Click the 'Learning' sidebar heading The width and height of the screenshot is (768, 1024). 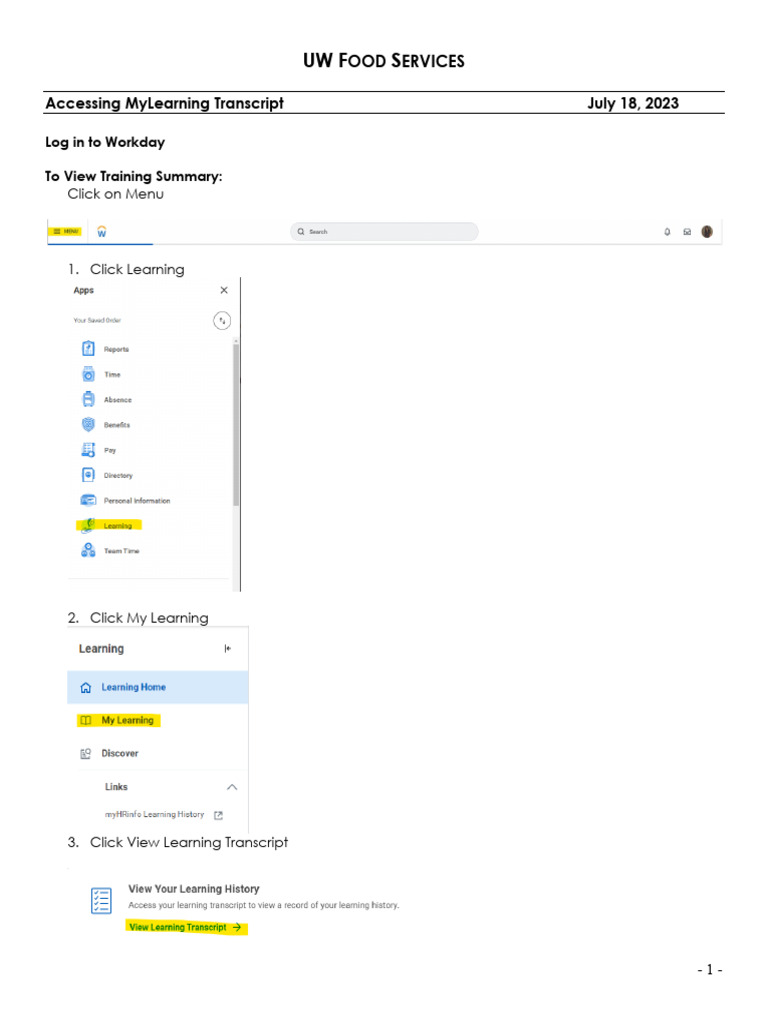[101, 648]
